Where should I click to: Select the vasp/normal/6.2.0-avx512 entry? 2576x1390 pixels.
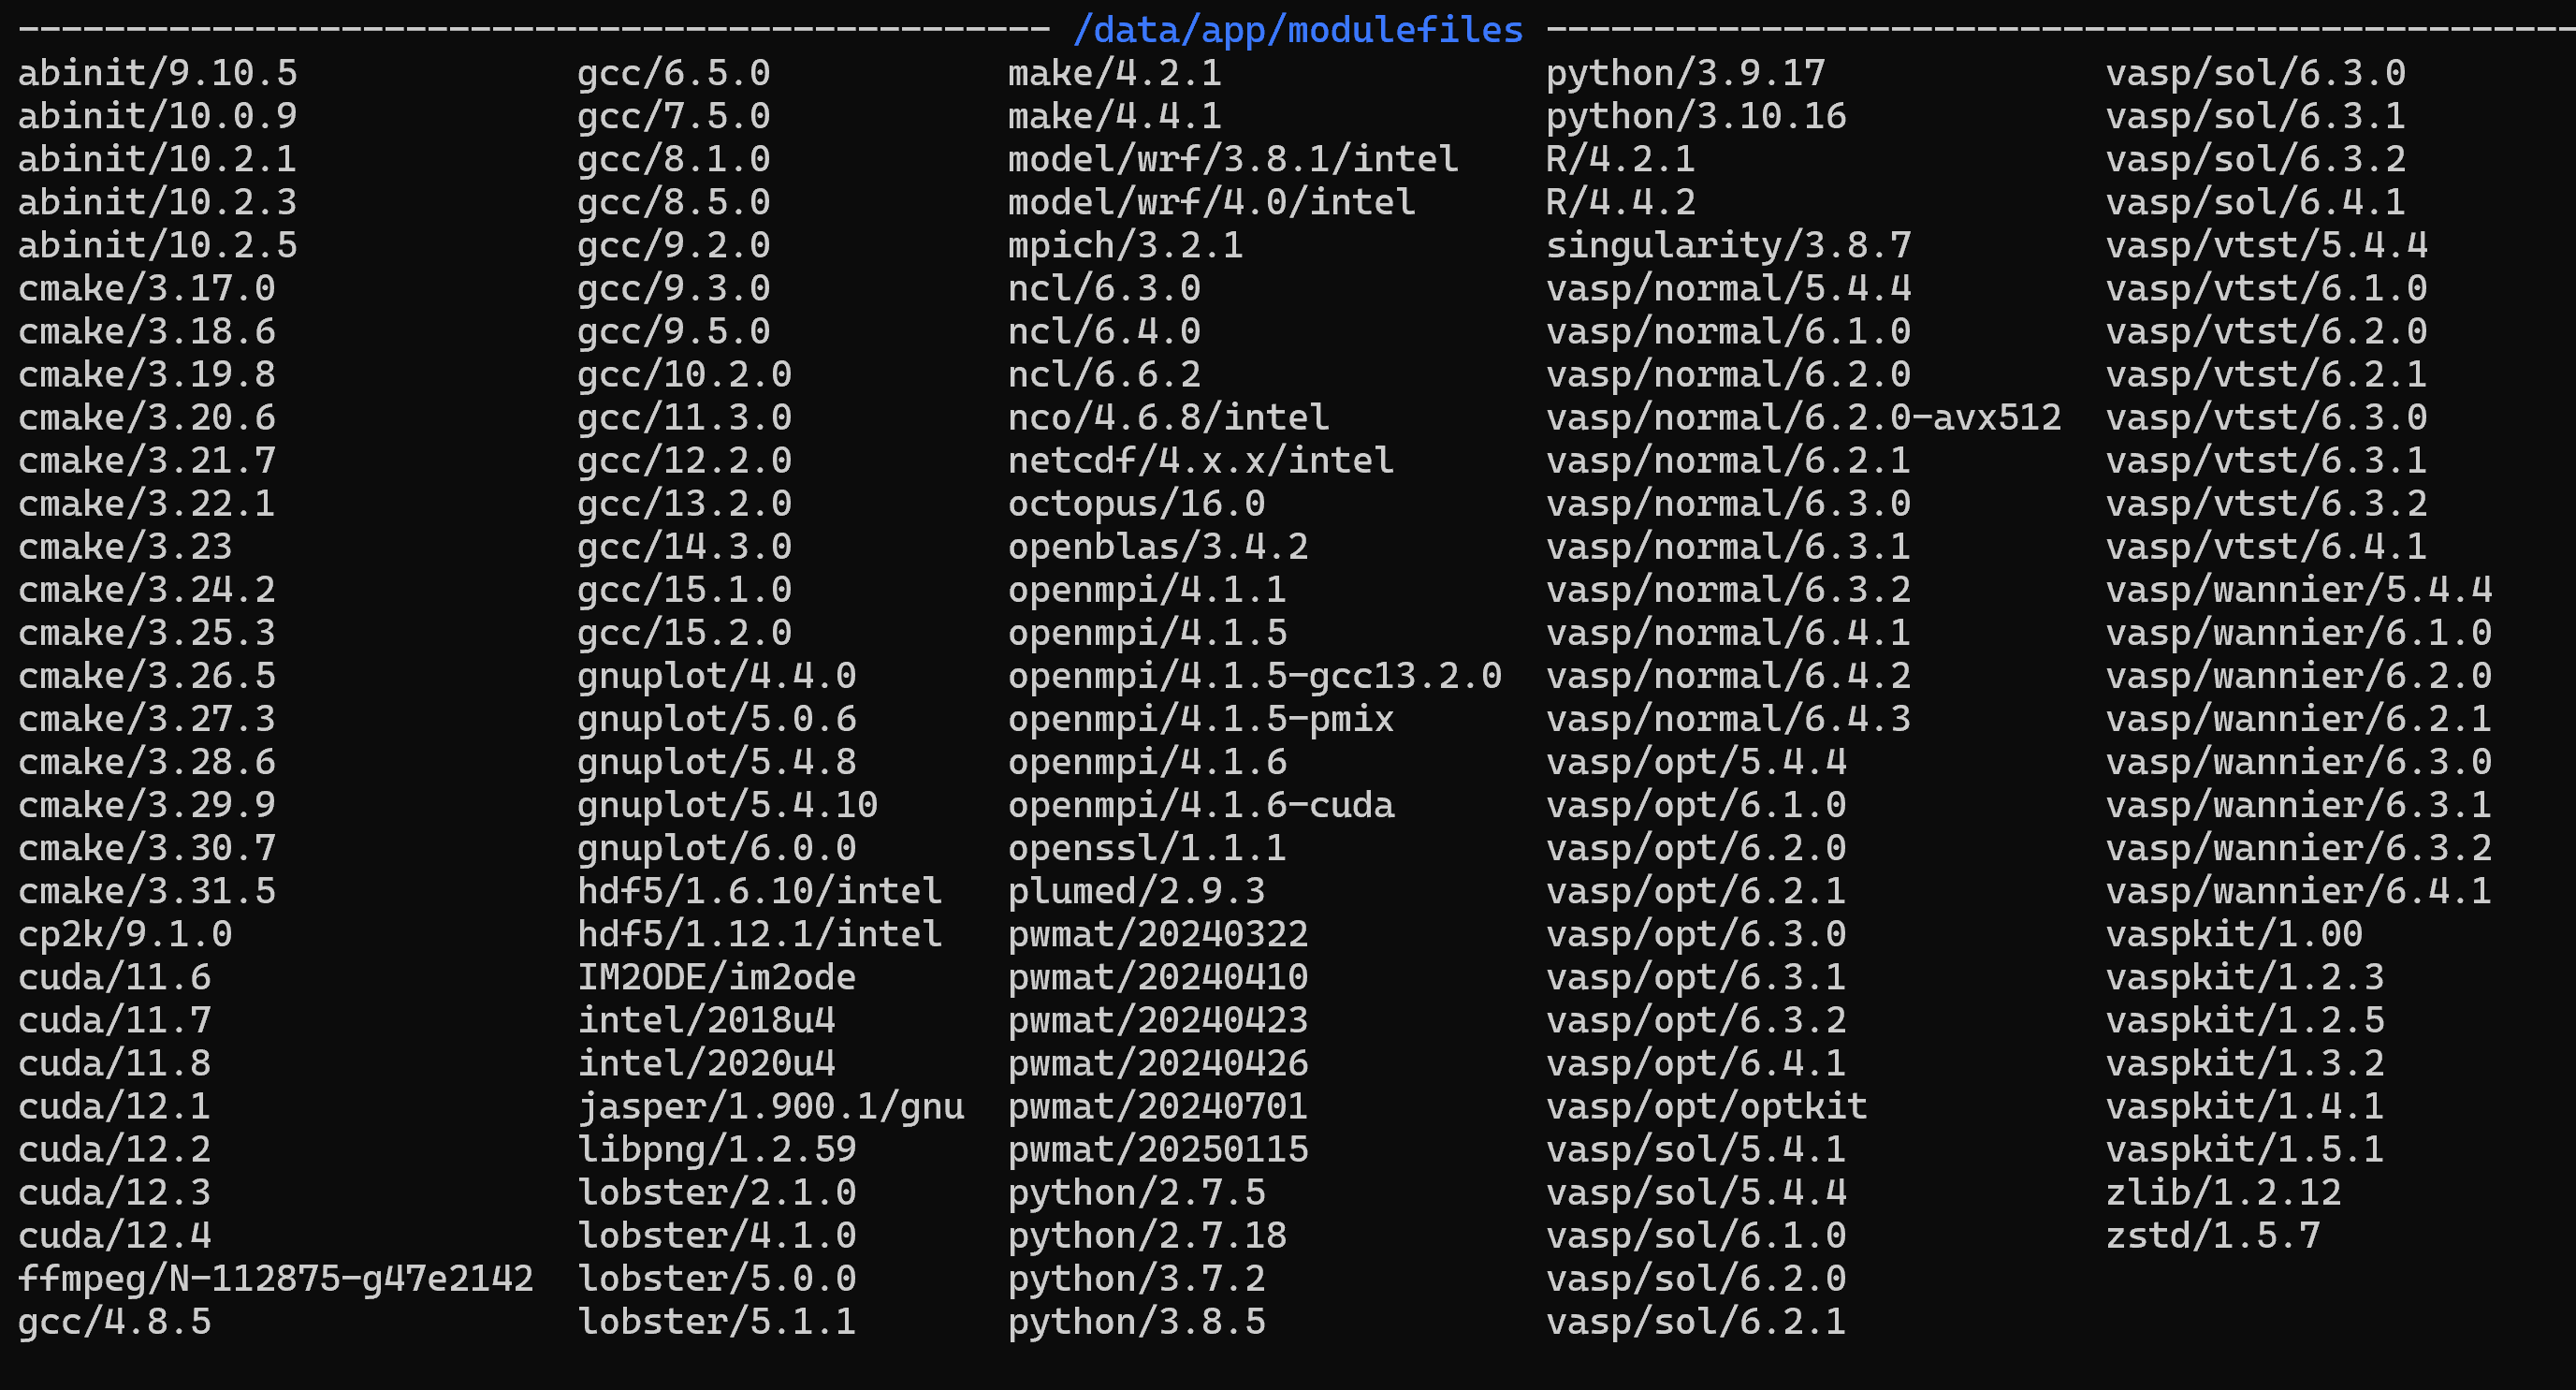point(1803,418)
